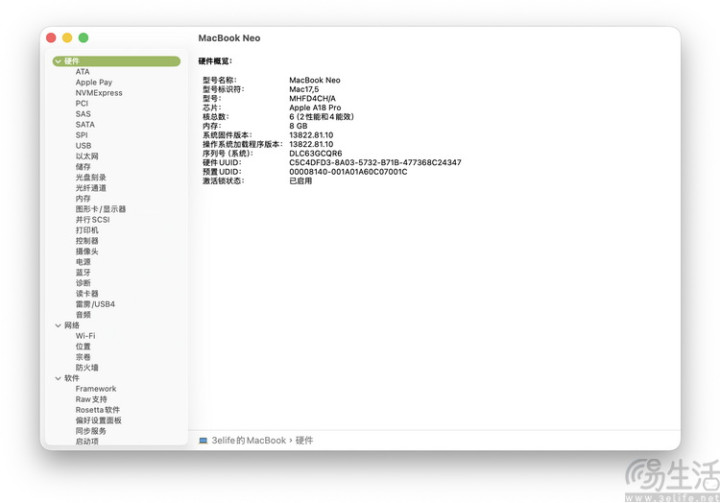Select Raw 支持 in the sidebar
The height and width of the screenshot is (503, 720).
(x=91, y=399)
